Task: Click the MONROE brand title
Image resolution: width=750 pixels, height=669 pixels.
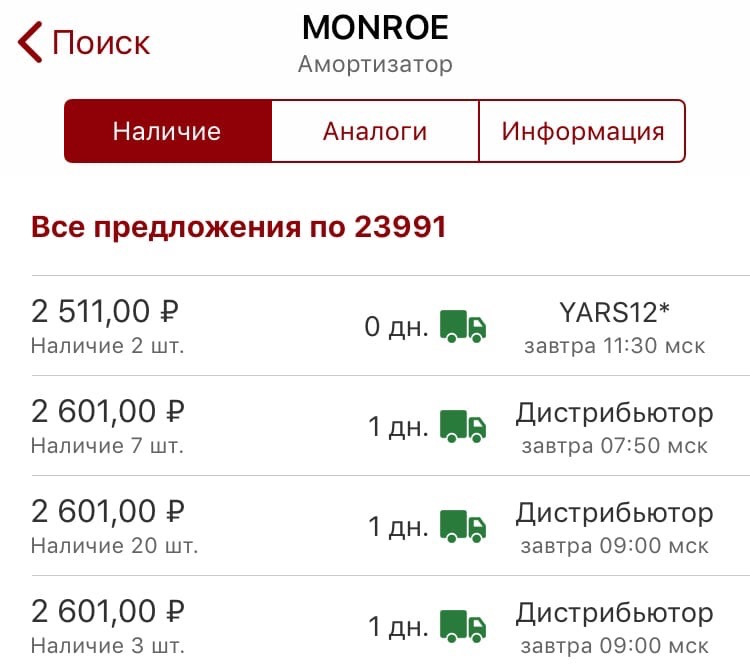Action: tap(375, 27)
